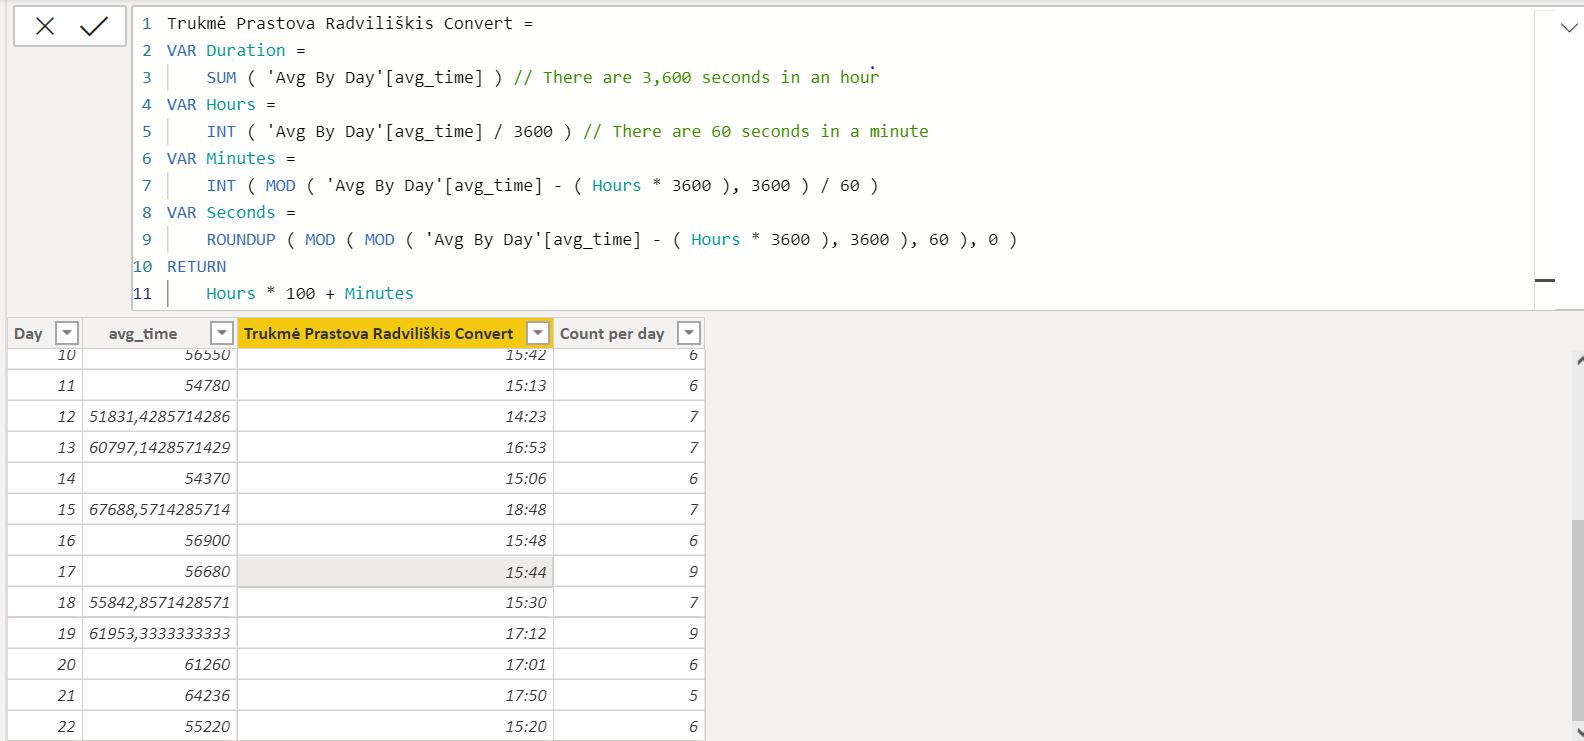Click the ROUNDUP function in line 9

[x=241, y=239]
